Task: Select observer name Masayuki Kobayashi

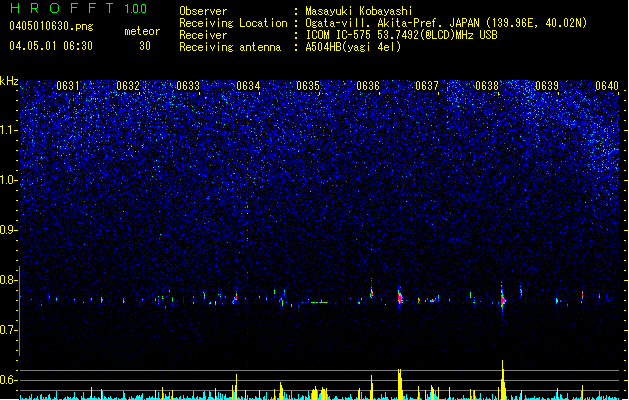Action: click(x=359, y=11)
